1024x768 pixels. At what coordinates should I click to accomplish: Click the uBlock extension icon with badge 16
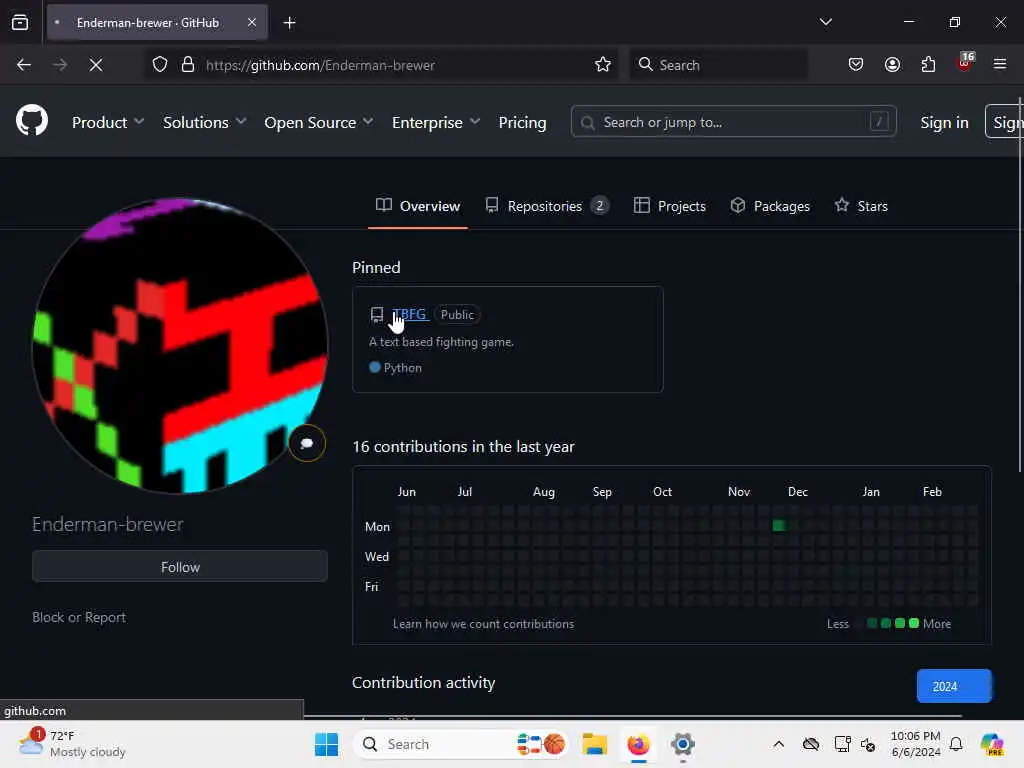tap(965, 63)
